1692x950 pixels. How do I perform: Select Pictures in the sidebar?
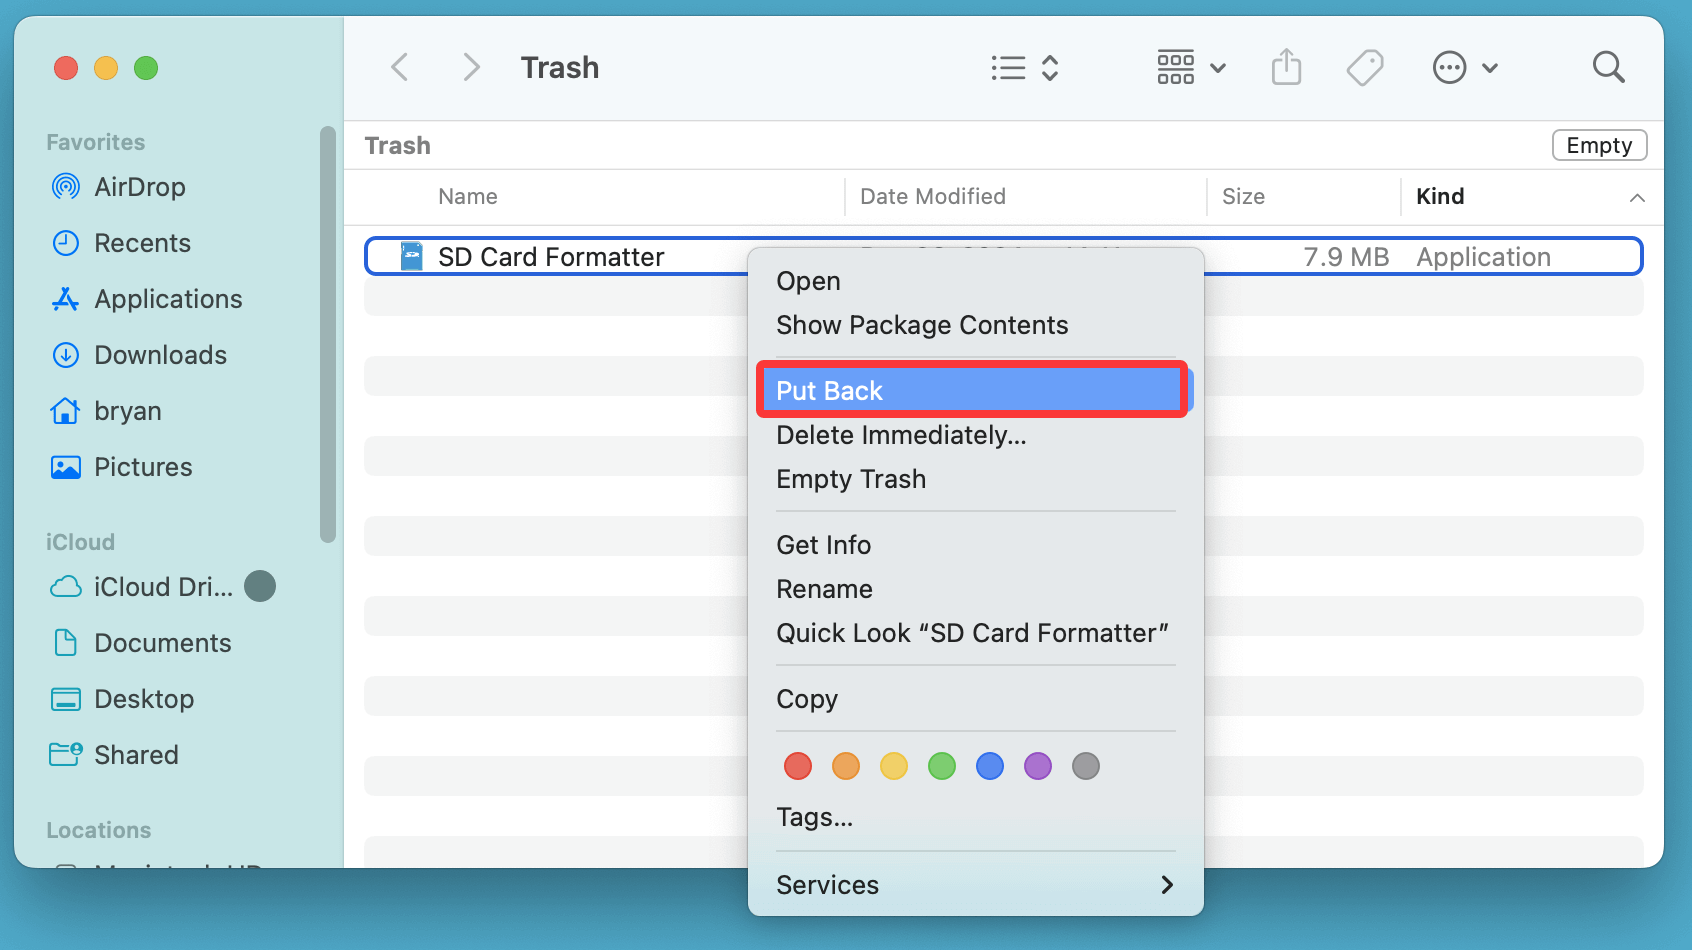pos(143,467)
